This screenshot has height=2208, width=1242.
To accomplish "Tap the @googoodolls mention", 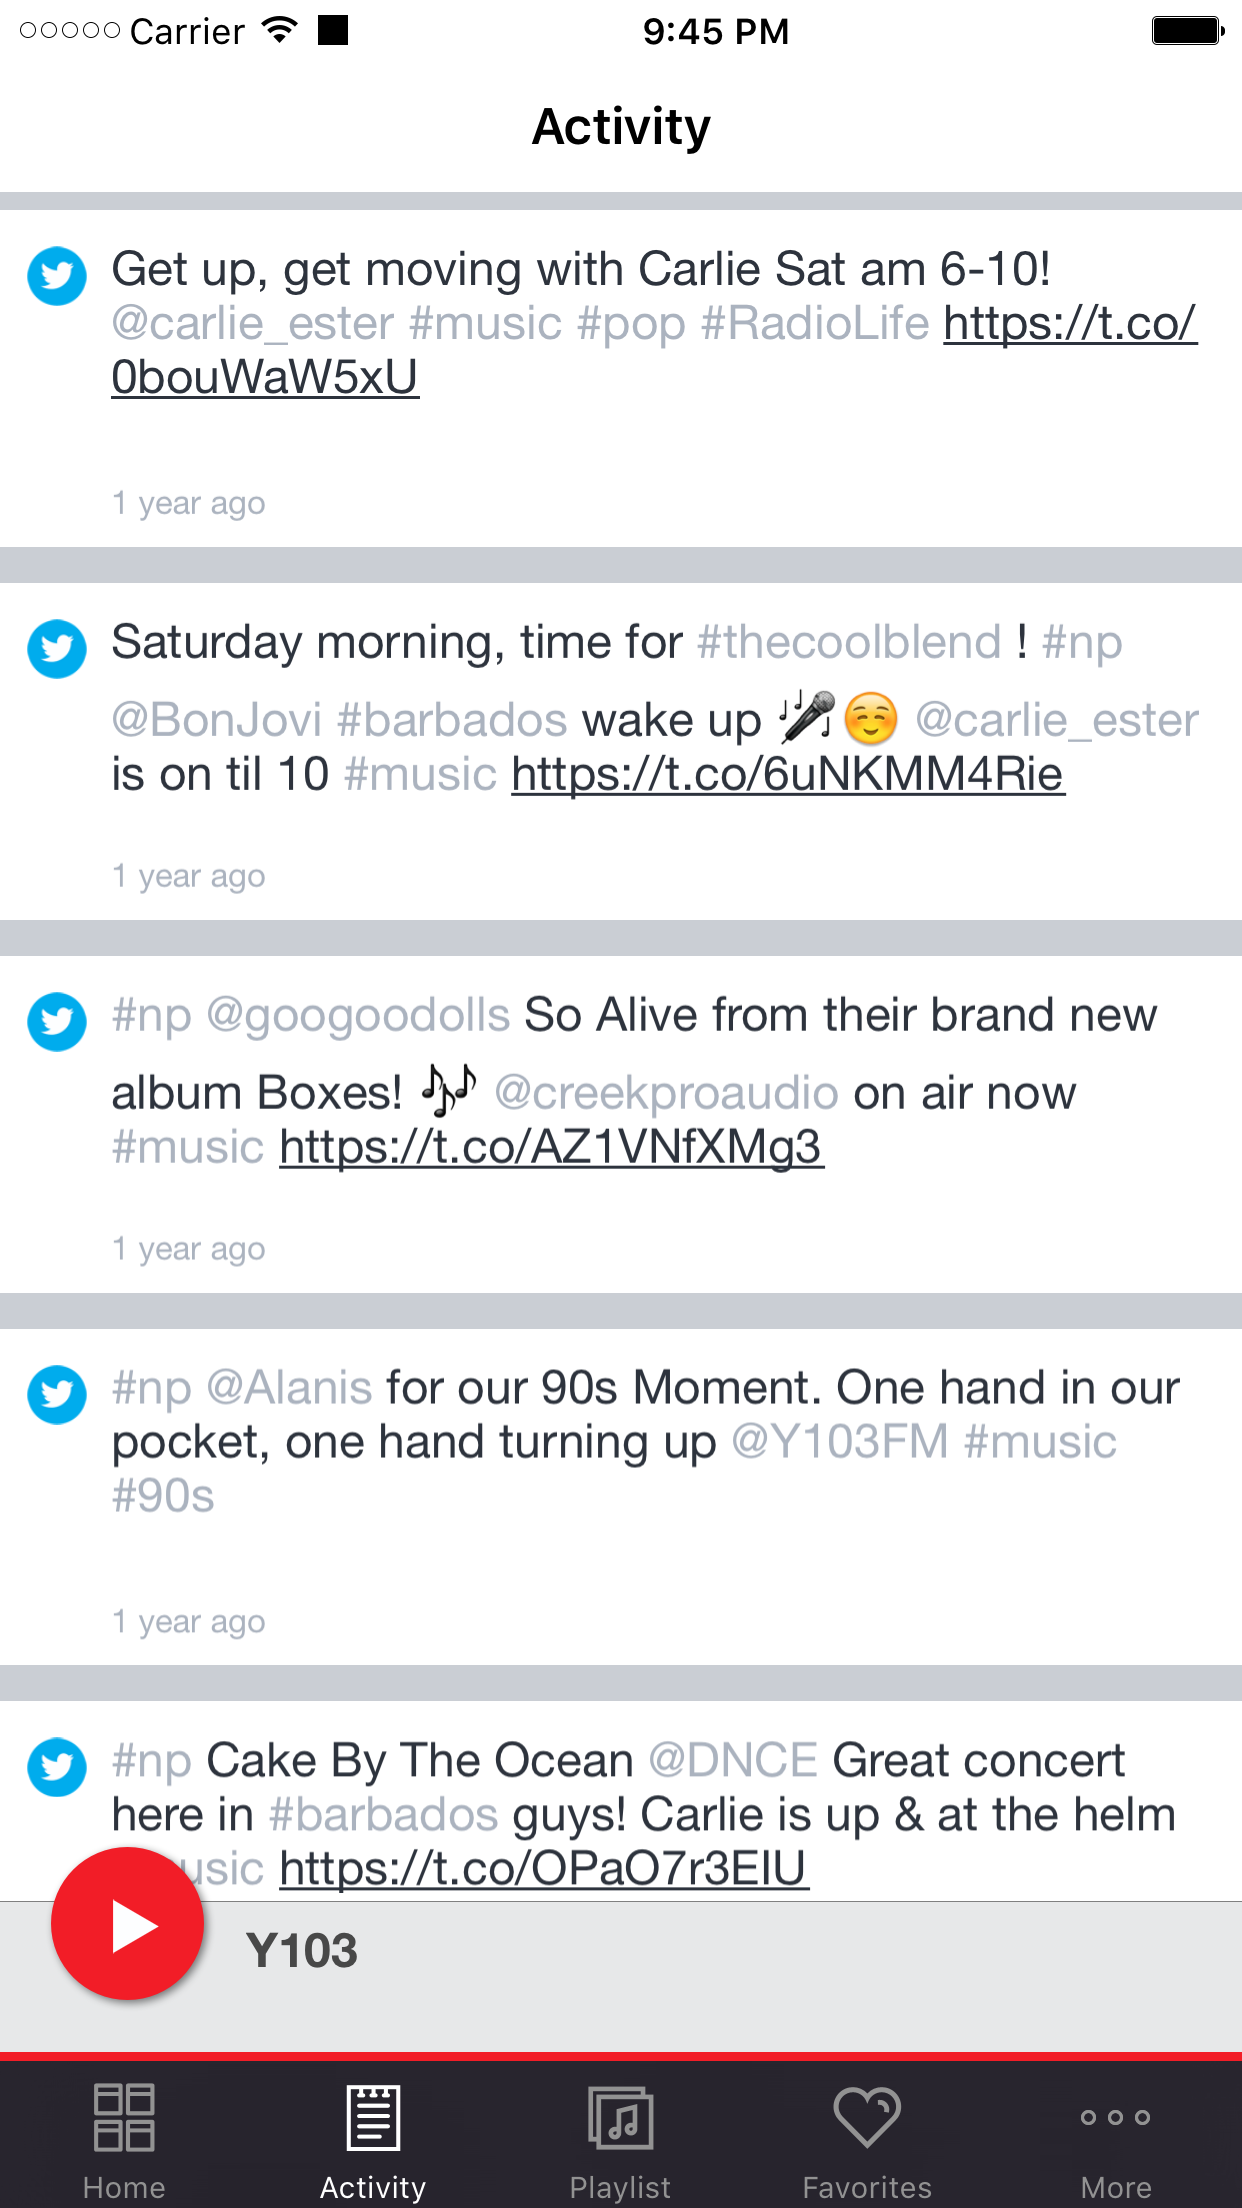I will (x=358, y=1015).
